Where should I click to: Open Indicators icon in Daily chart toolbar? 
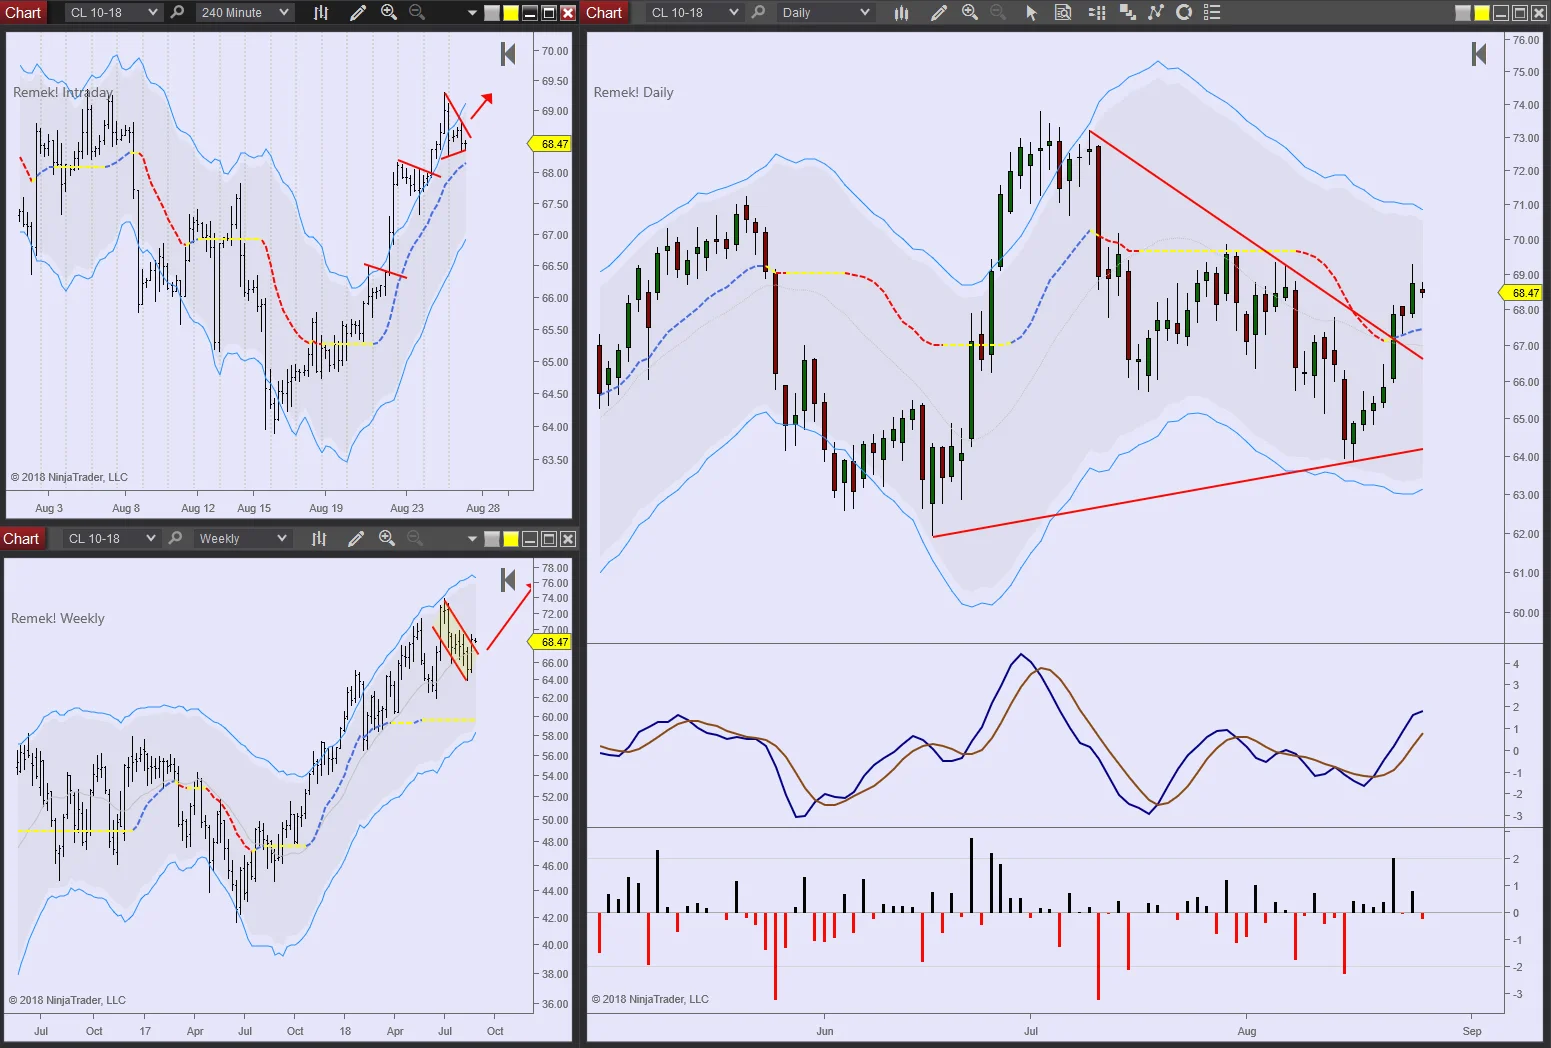[x=1156, y=13]
